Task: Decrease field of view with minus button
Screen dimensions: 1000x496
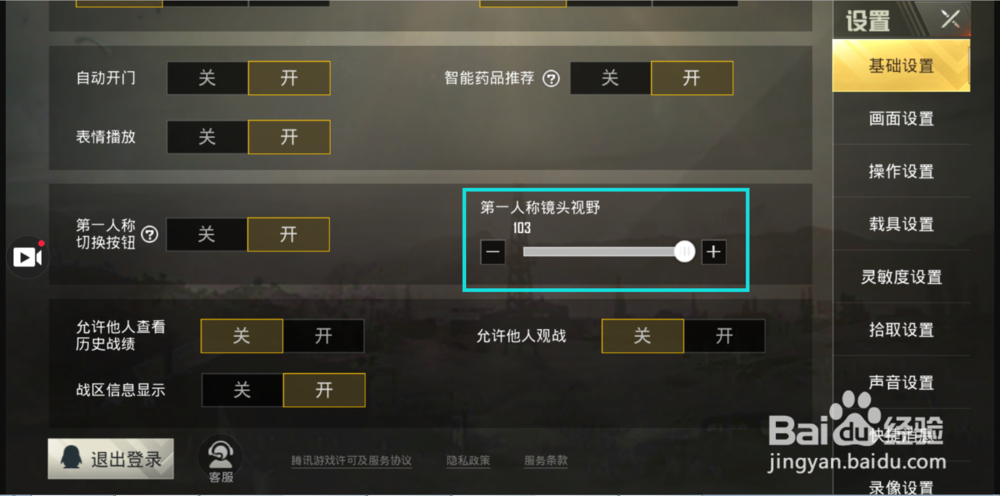Action: tap(492, 252)
